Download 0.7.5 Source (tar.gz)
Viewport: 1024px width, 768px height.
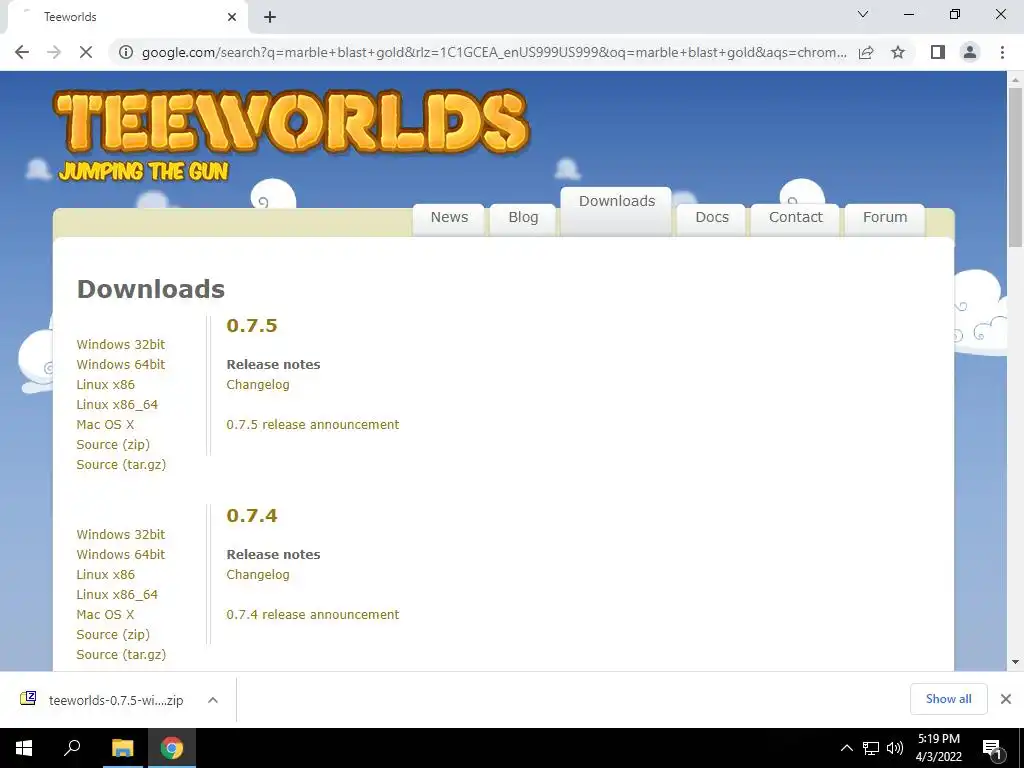[121, 464]
